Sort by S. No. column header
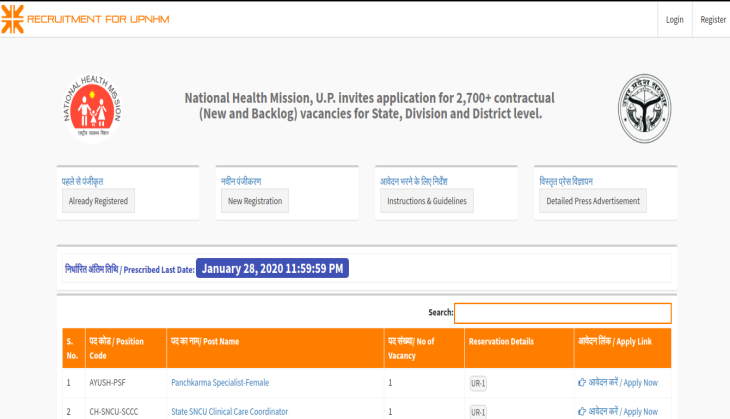The height and width of the screenshot is (419, 730). point(74,348)
